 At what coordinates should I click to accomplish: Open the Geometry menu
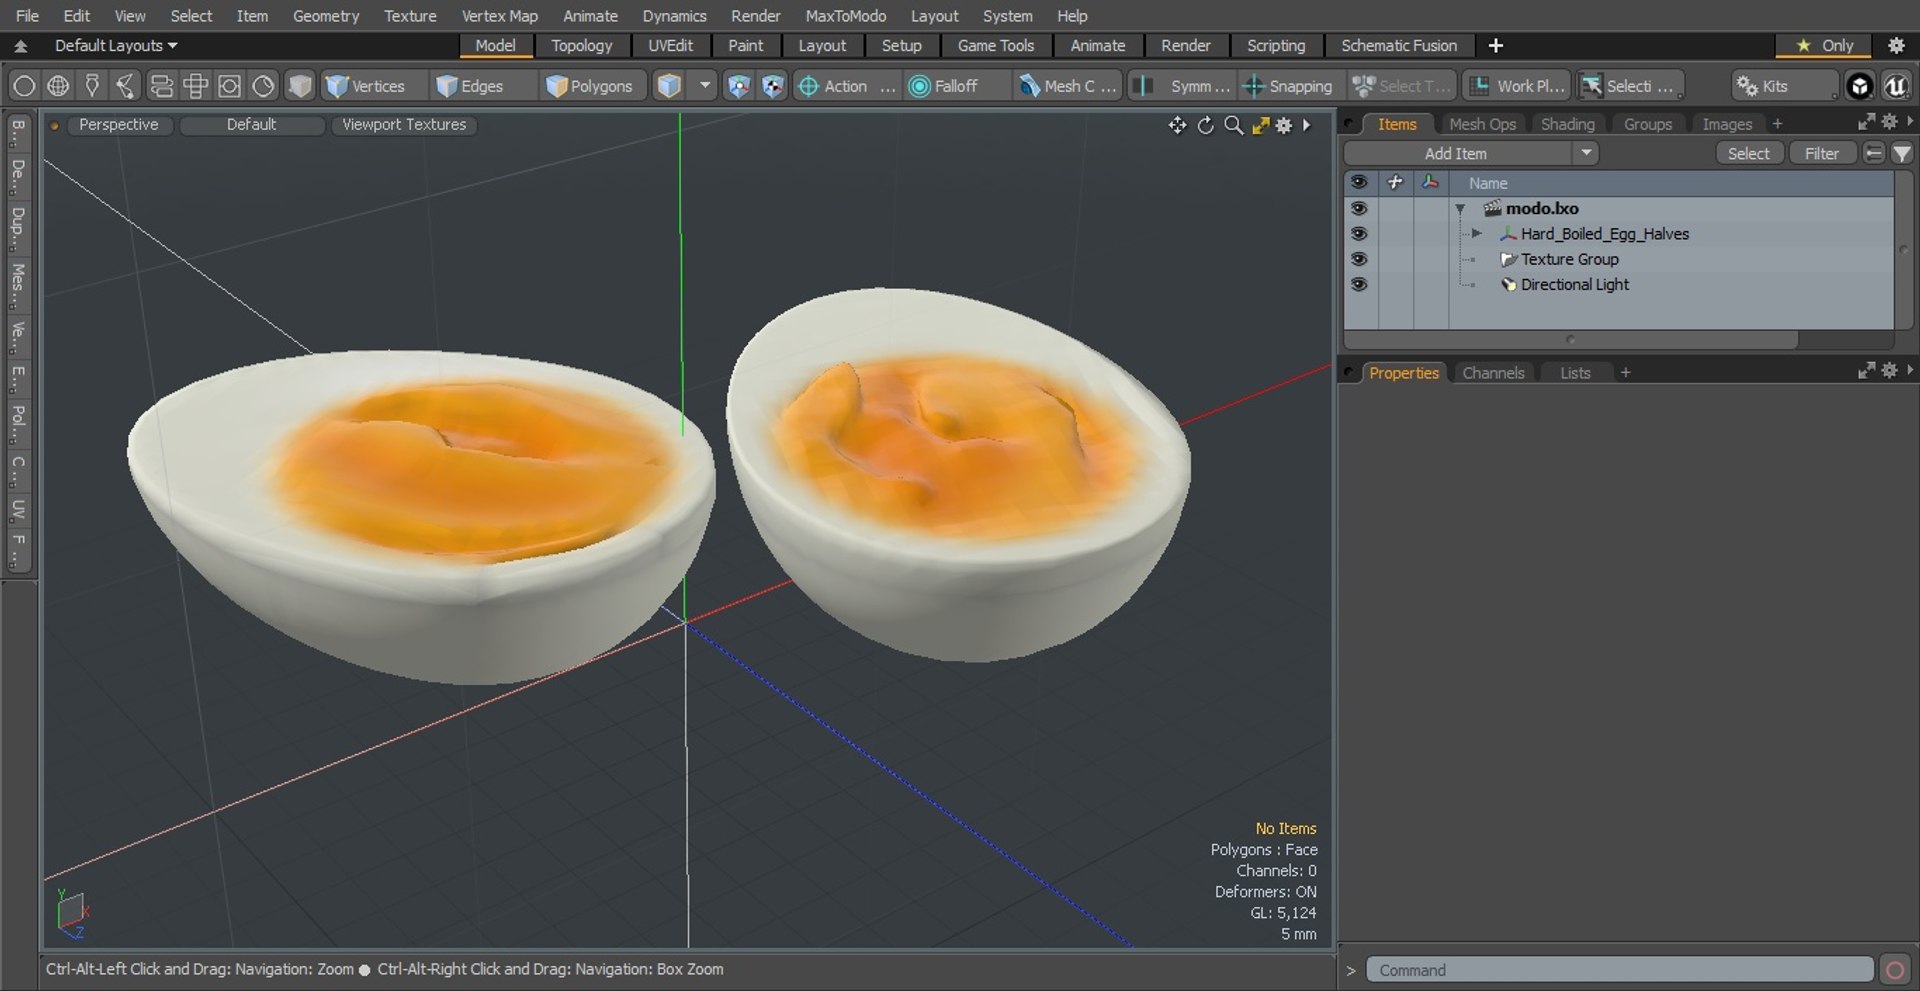(x=325, y=16)
